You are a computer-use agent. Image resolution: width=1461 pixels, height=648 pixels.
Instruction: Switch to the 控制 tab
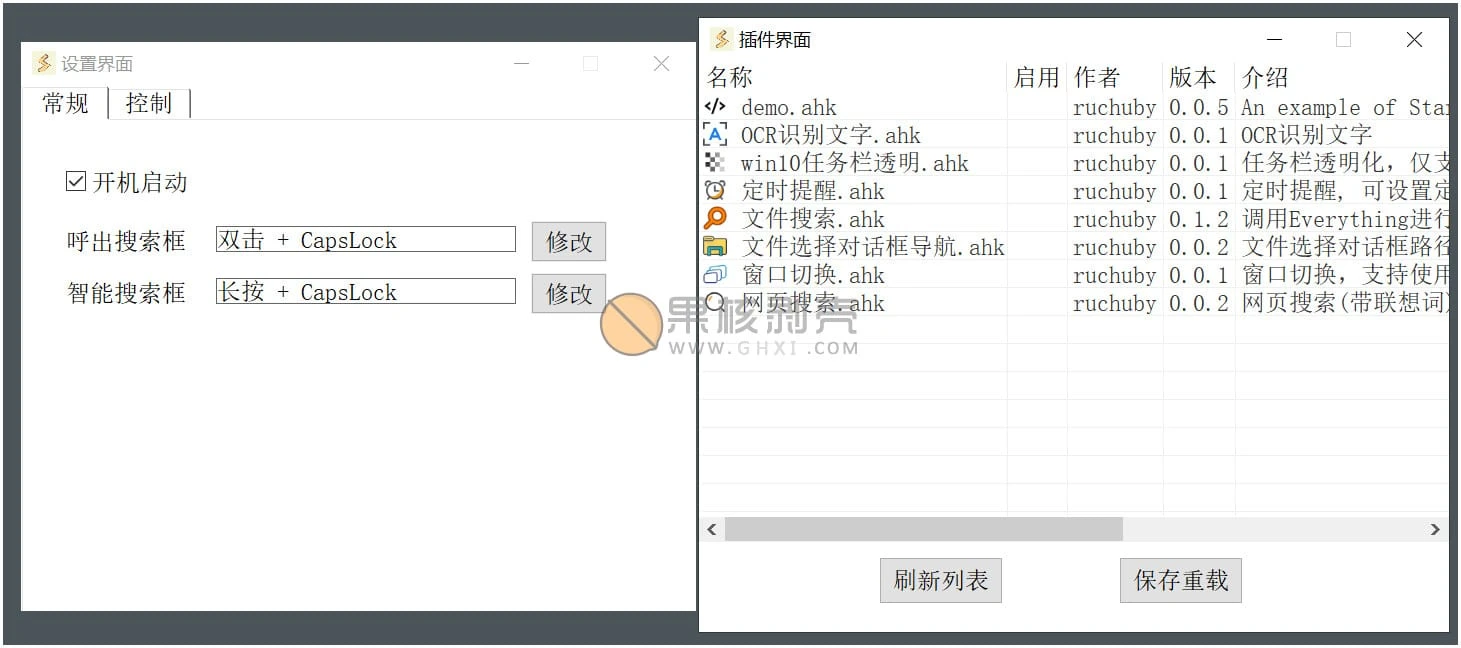coord(149,104)
